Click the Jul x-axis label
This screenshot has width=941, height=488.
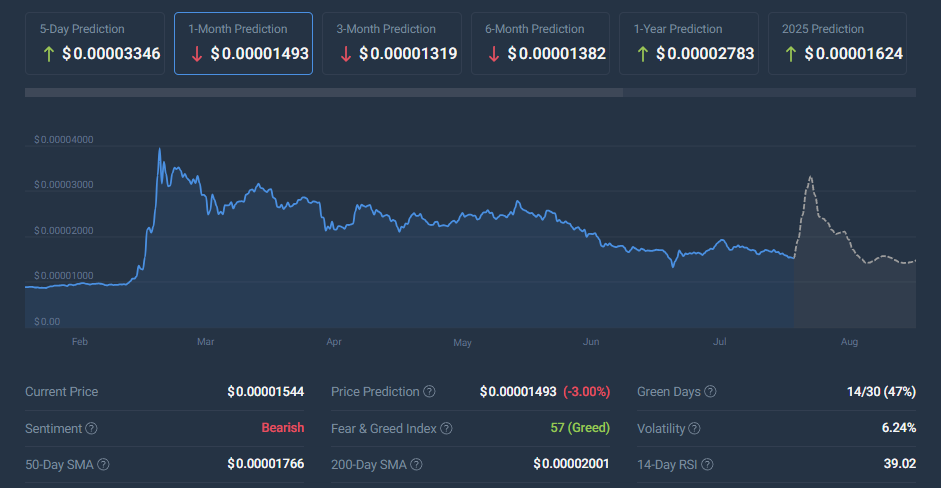point(720,342)
